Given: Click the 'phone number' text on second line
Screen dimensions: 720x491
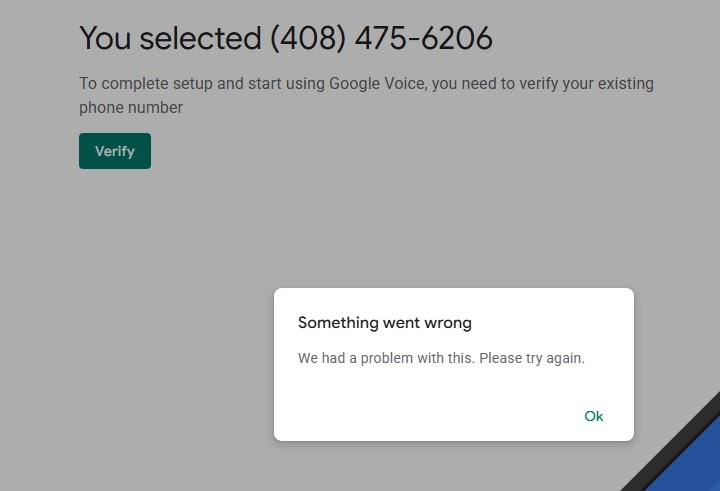Looking at the screenshot, I should pos(131,108).
